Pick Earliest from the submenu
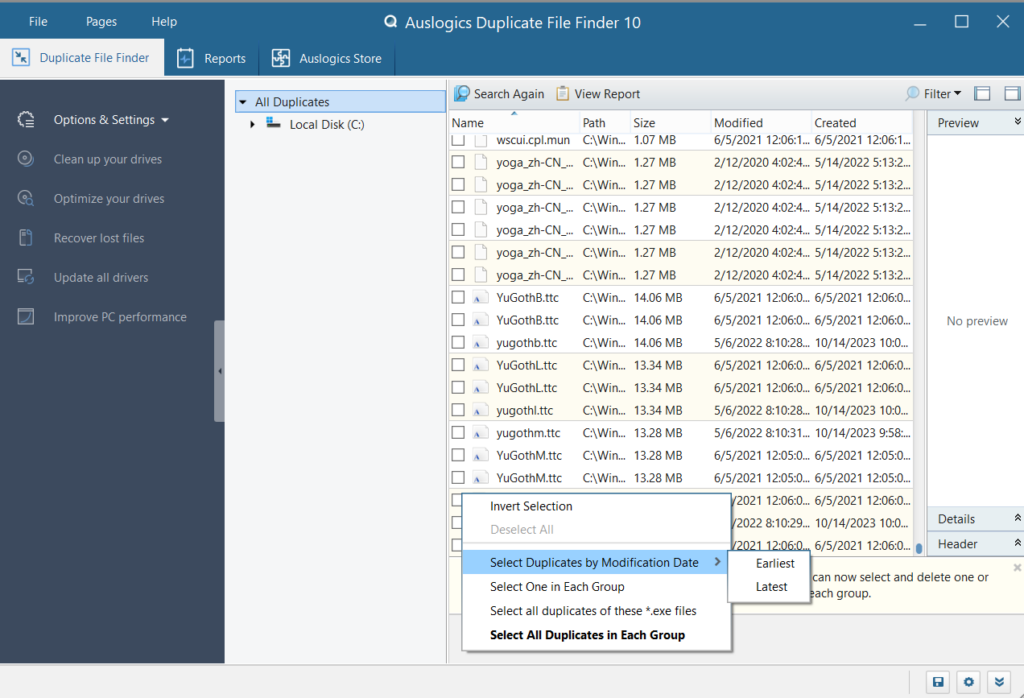This screenshot has width=1024, height=698. [x=775, y=563]
